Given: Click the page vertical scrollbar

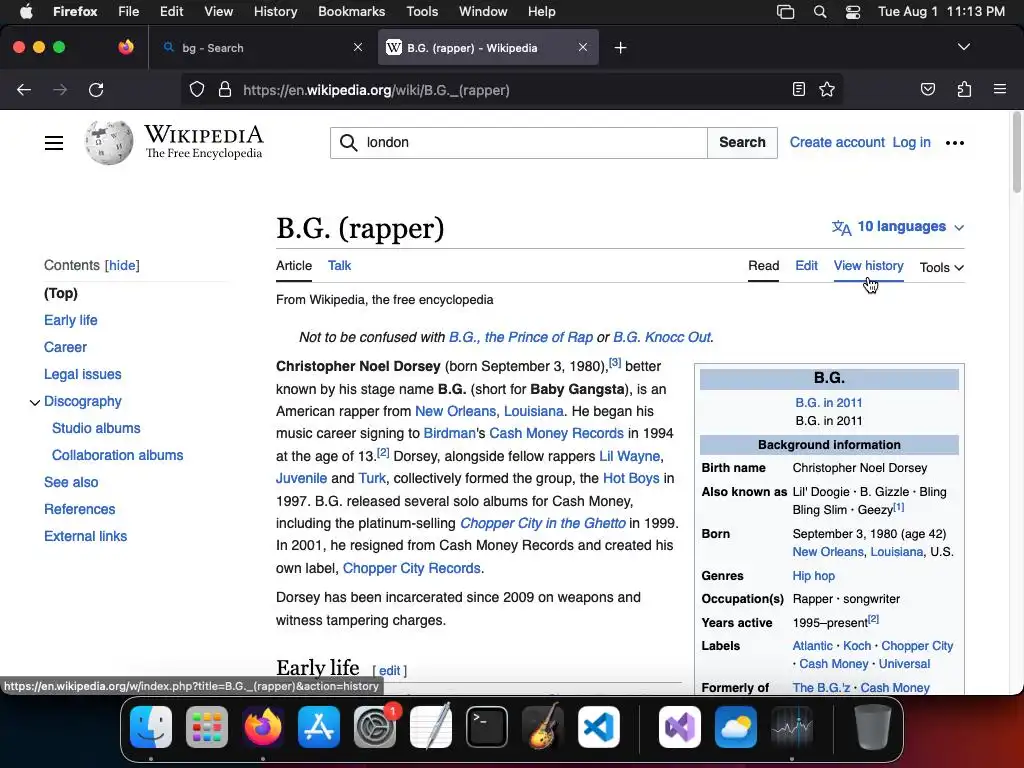Looking at the screenshot, I should pyautogui.click(x=1016, y=153).
